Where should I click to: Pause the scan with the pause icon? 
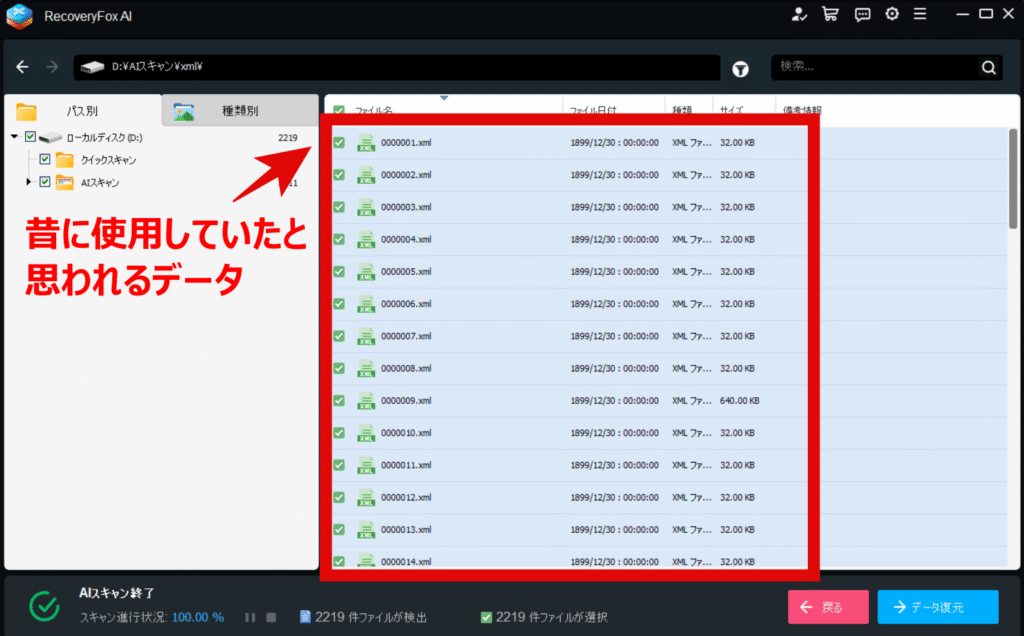250,617
